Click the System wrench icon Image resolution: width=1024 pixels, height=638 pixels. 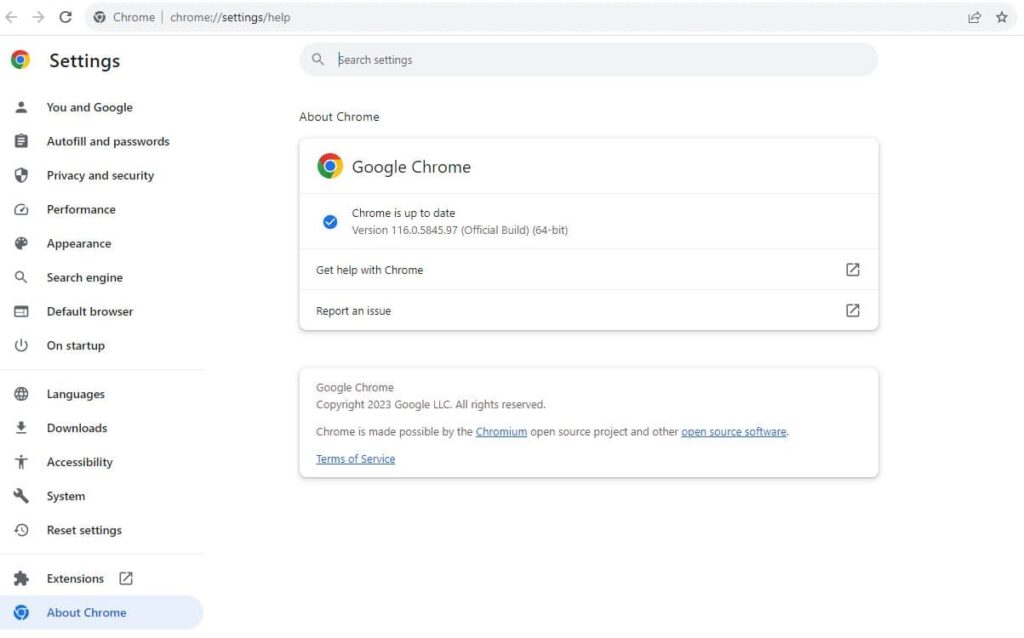pyautogui.click(x=22, y=496)
